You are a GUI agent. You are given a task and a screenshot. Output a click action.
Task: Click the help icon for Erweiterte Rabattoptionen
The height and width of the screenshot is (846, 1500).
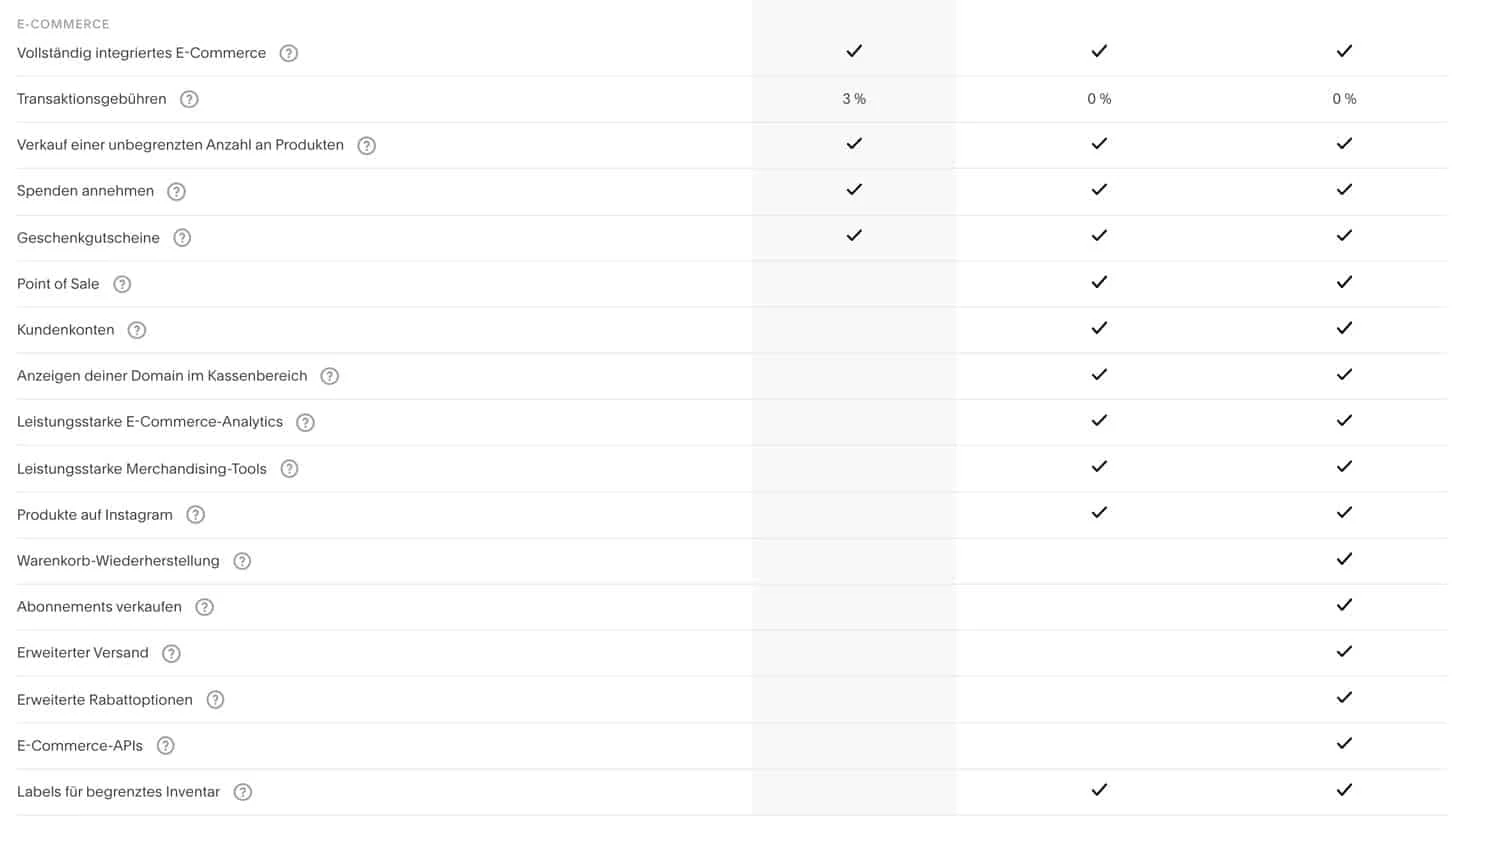tap(214, 700)
